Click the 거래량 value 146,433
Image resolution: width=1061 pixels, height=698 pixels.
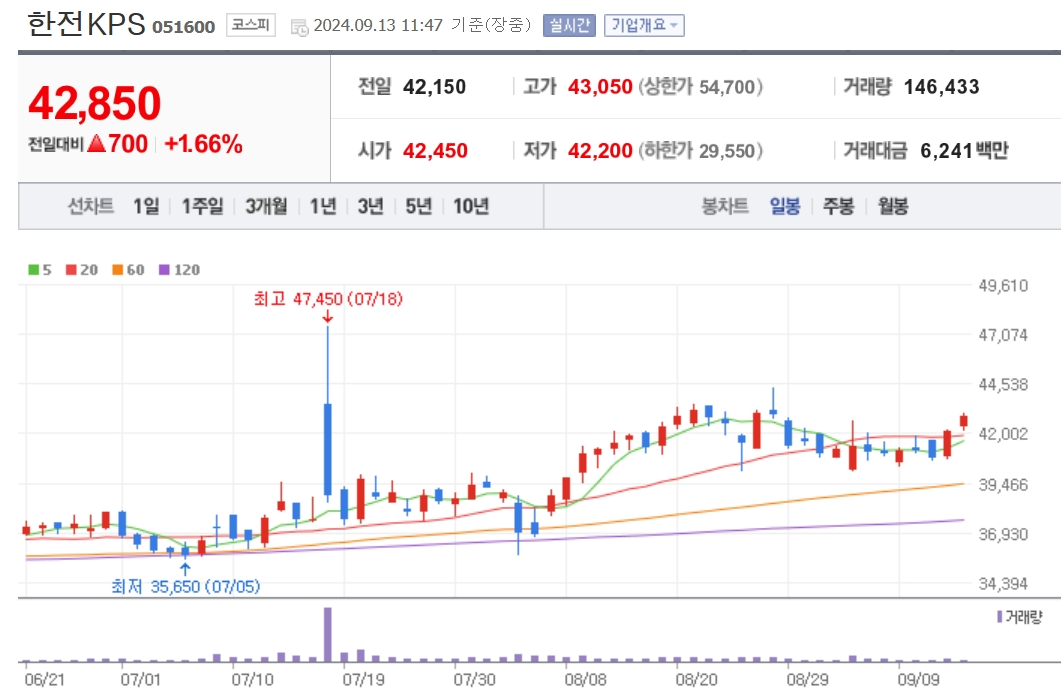tap(941, 87)
